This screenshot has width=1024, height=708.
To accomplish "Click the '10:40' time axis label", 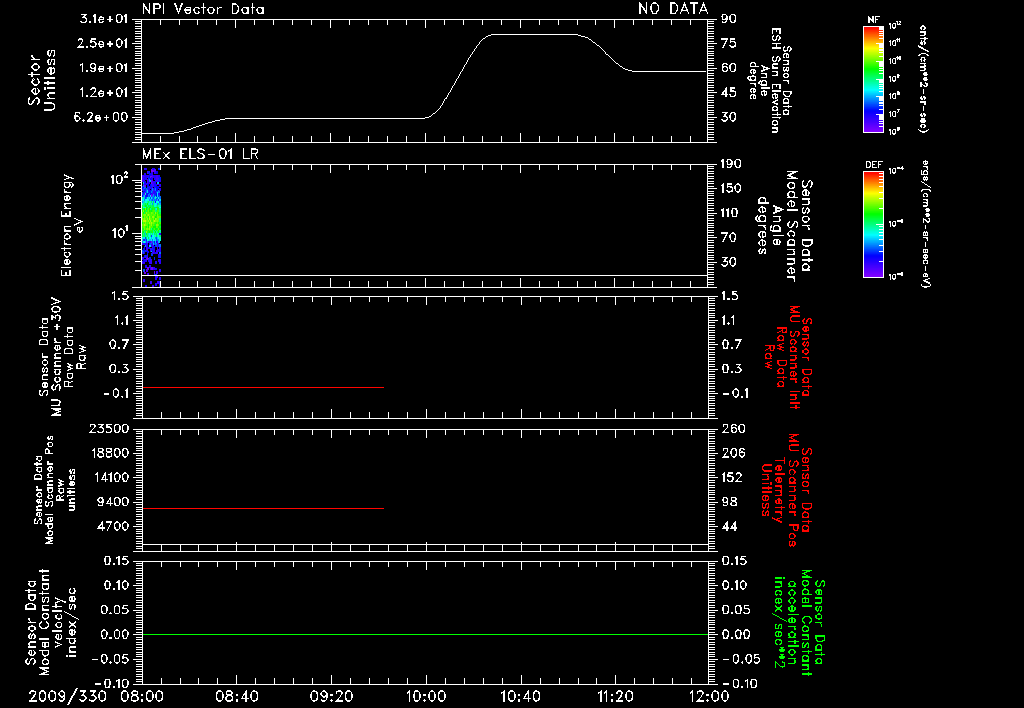I will click(x=520, y=696).
